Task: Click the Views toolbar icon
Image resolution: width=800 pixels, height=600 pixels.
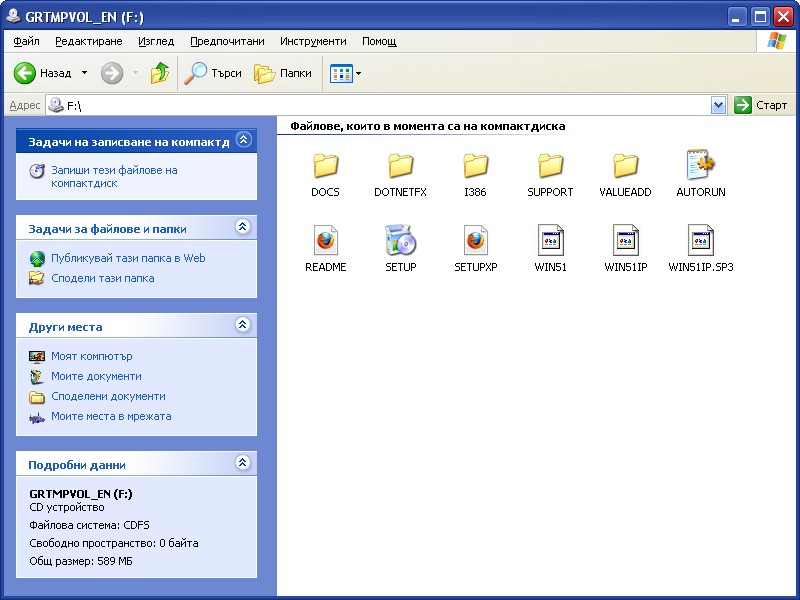Action: coord(341,73)
